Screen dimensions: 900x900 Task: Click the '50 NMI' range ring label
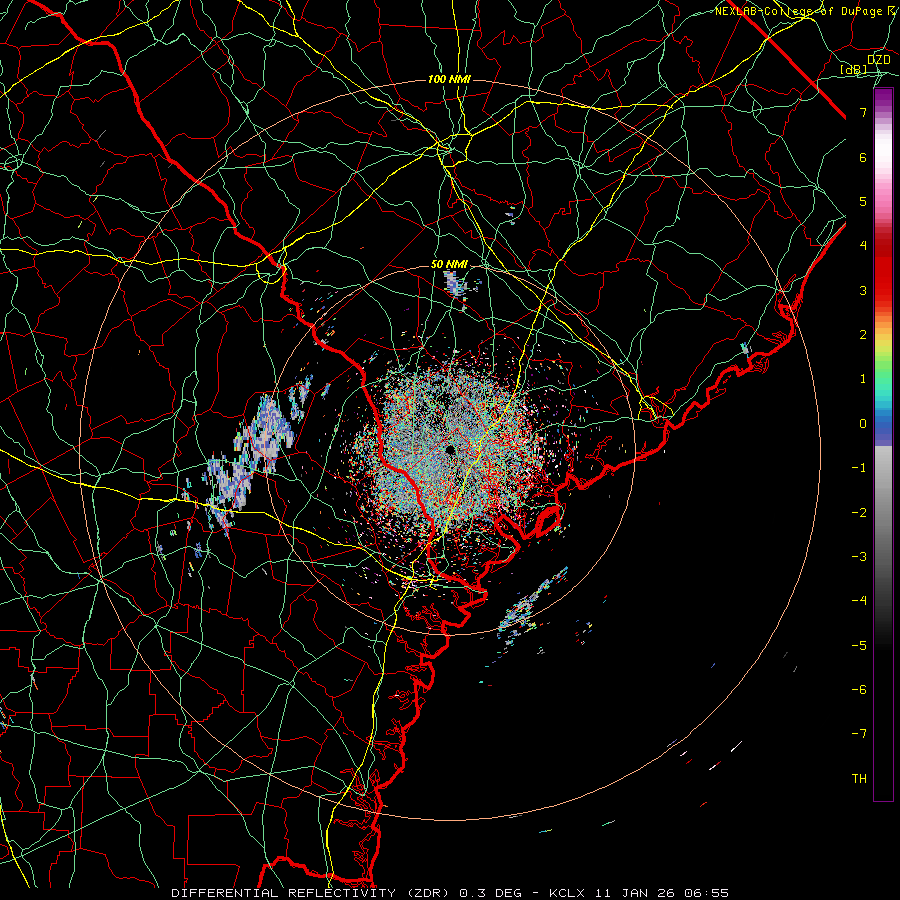click(449, 264)
